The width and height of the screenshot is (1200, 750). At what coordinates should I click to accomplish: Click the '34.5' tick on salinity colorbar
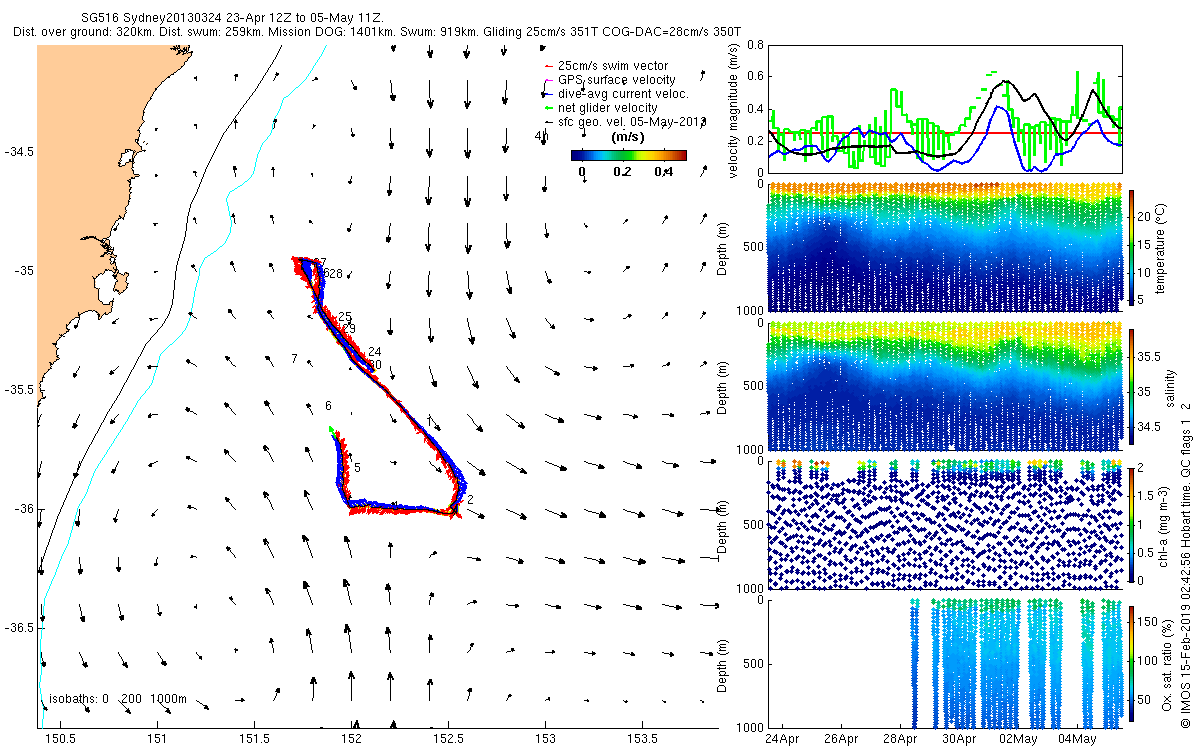point(1149,427)
